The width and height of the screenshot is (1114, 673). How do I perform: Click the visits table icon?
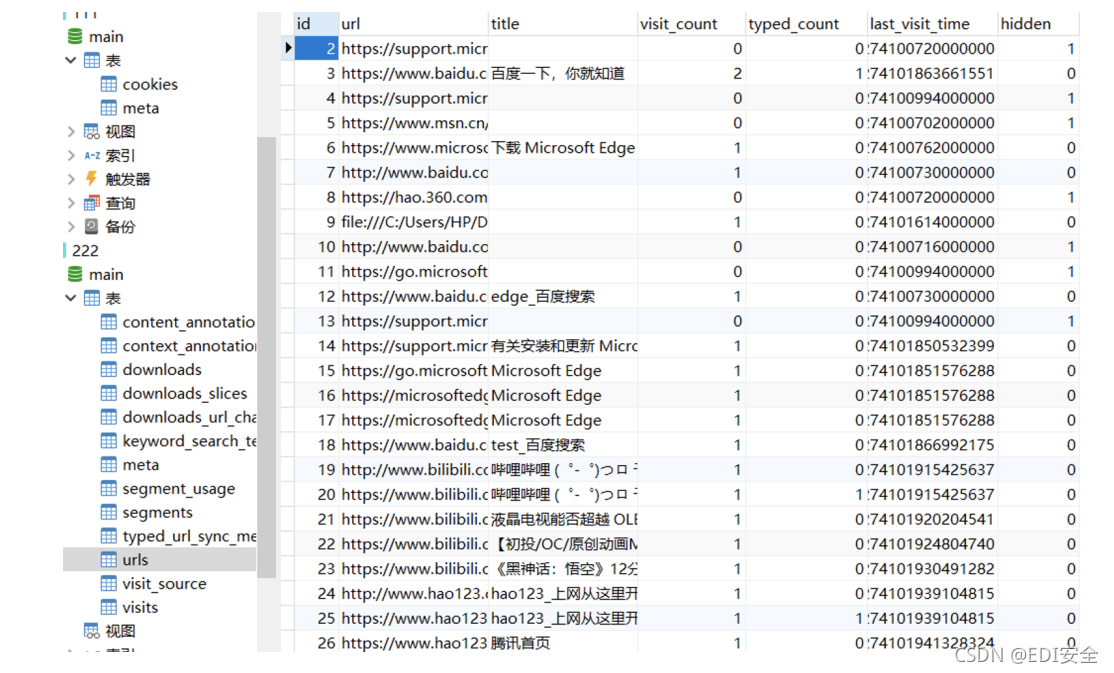[109, 608]
